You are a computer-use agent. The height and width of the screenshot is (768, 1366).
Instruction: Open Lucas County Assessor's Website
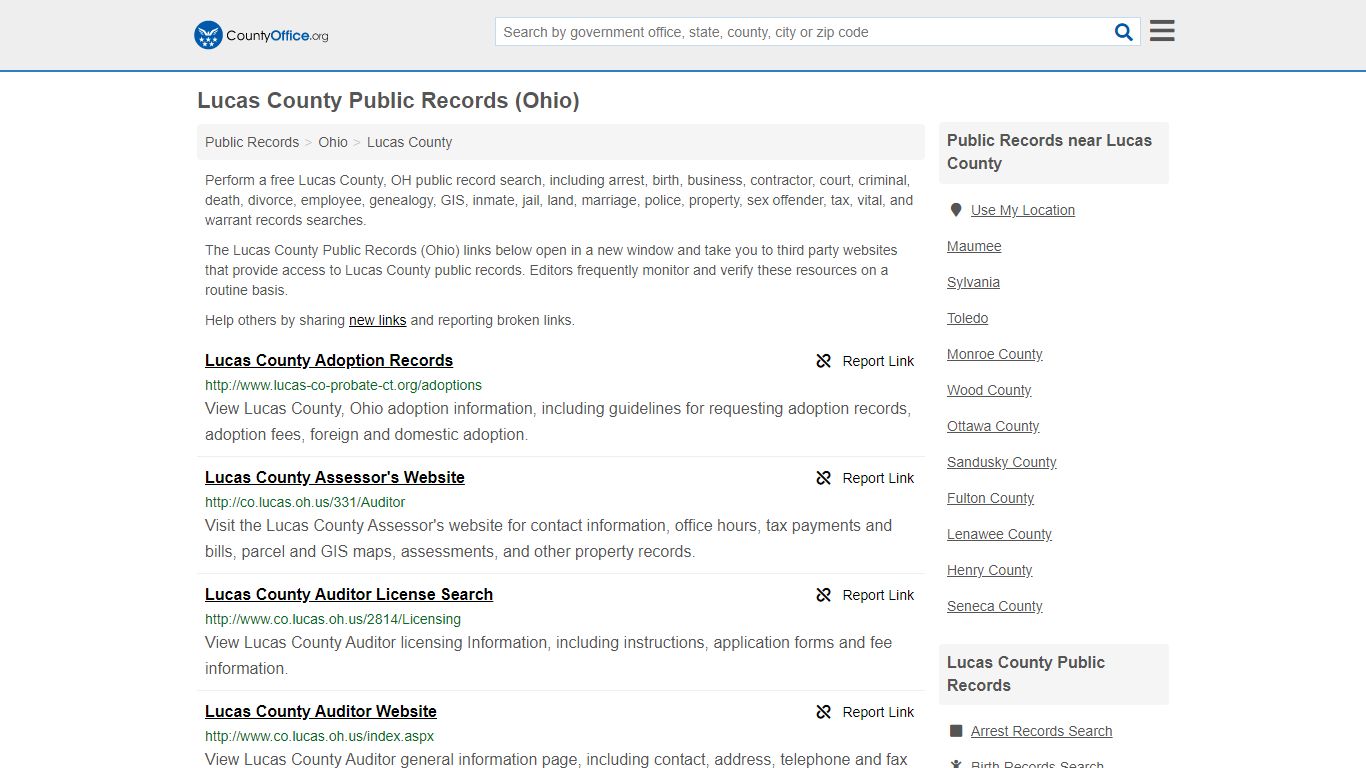click(x=335, y=478)
